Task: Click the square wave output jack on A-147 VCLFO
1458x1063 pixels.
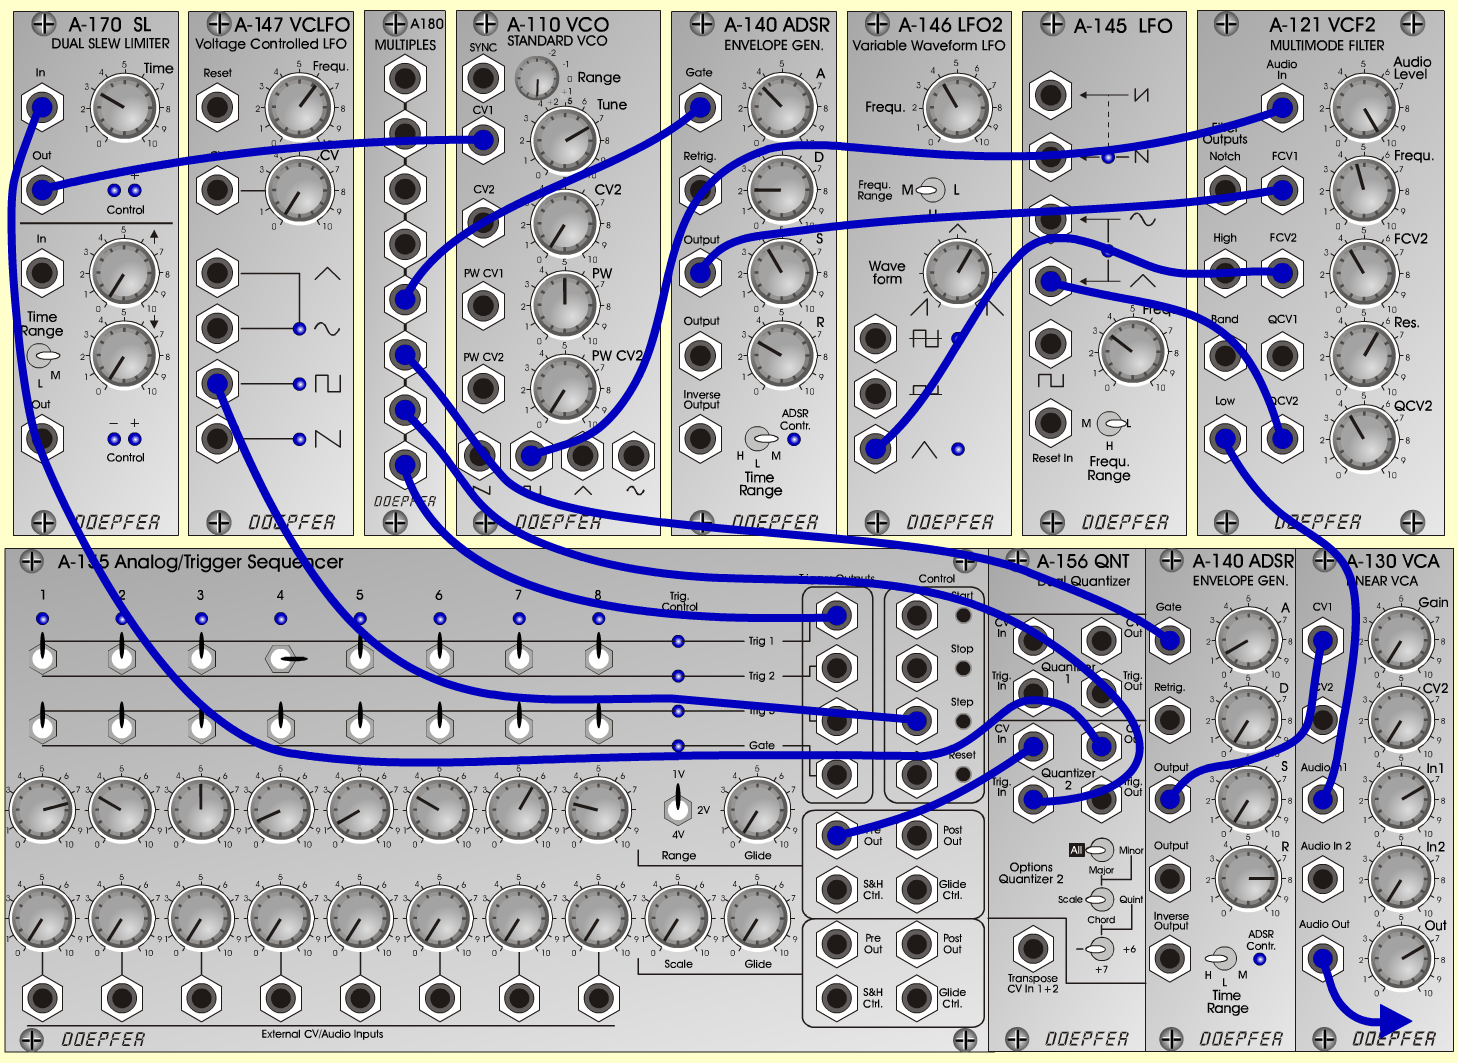Action: pos(217,383)
